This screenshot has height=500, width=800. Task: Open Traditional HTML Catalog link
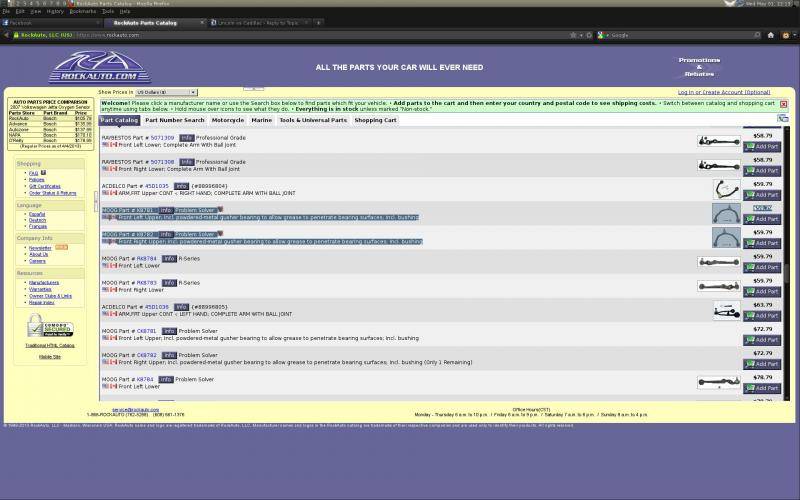pos(50,345)
